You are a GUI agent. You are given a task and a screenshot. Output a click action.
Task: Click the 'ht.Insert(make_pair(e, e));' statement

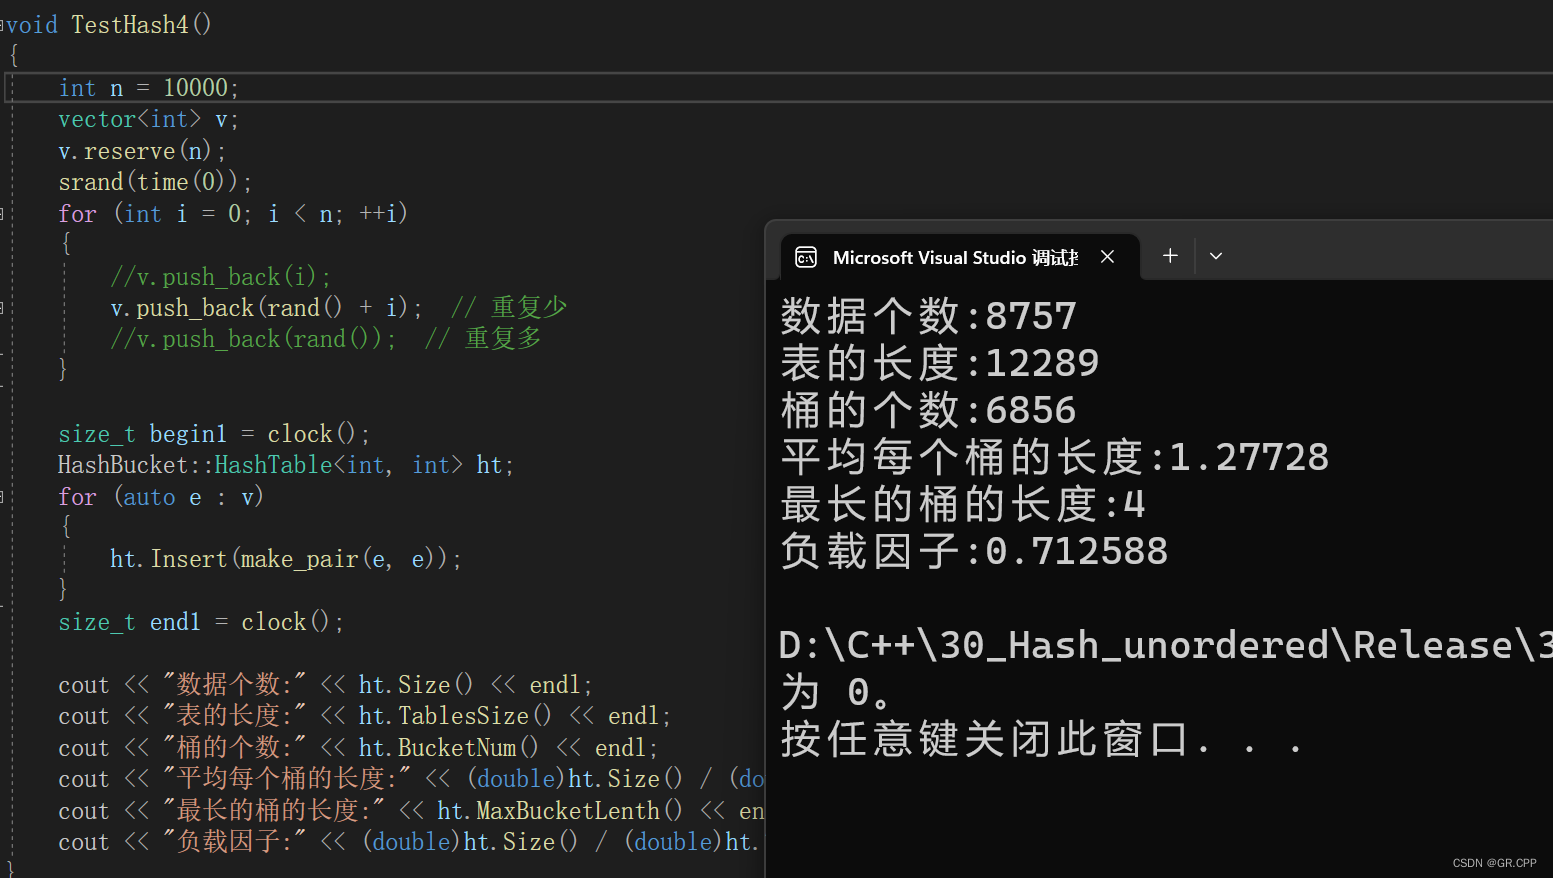286,558
